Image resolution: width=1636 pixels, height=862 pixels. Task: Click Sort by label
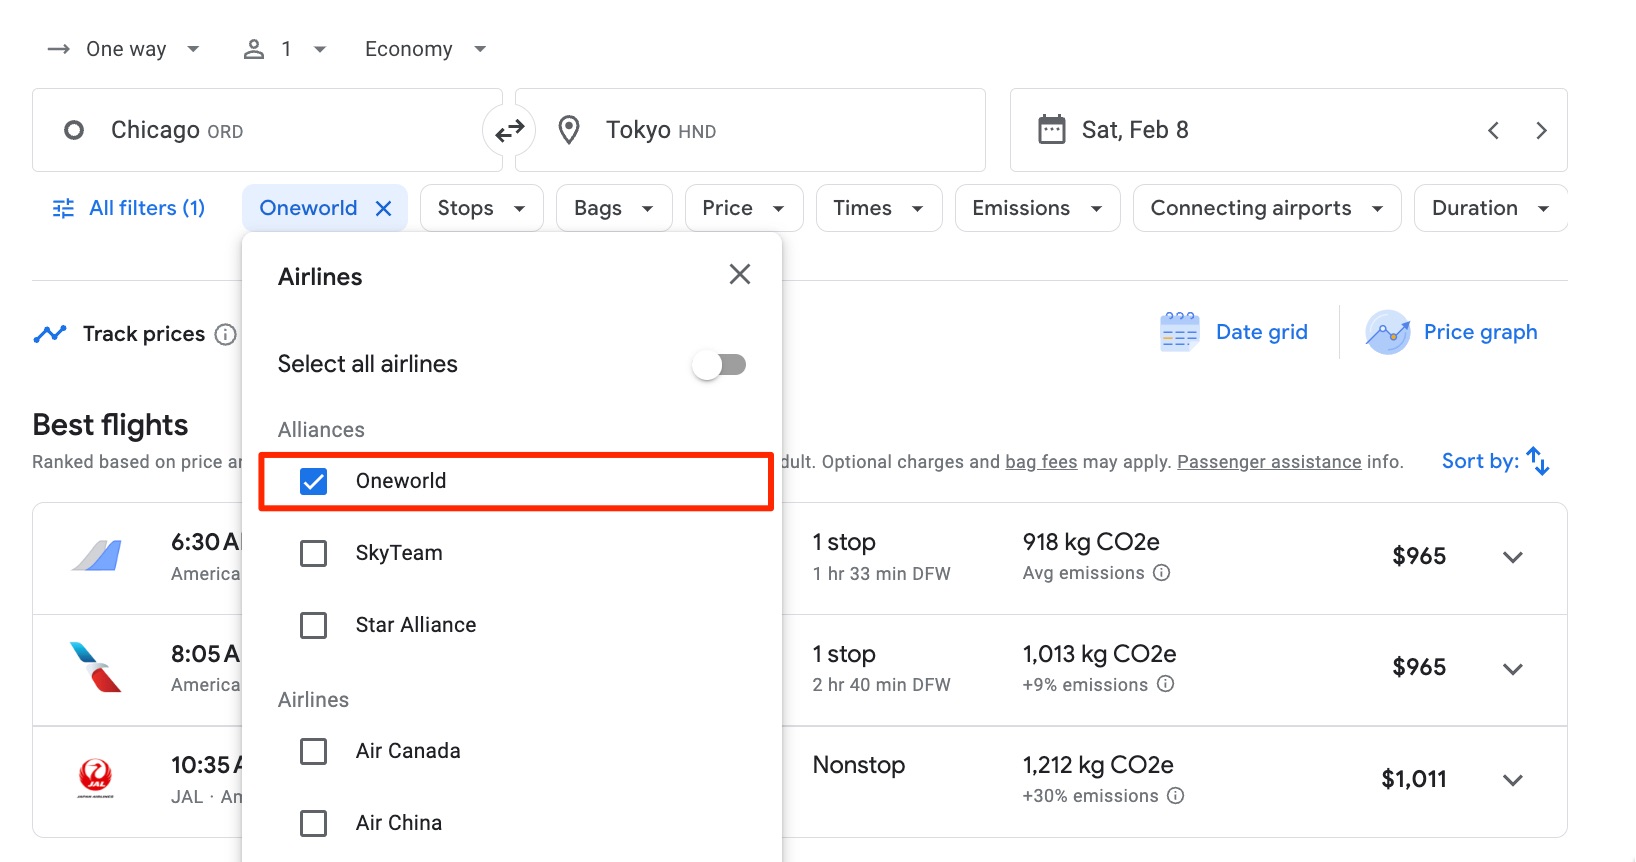pos(1480,461)
